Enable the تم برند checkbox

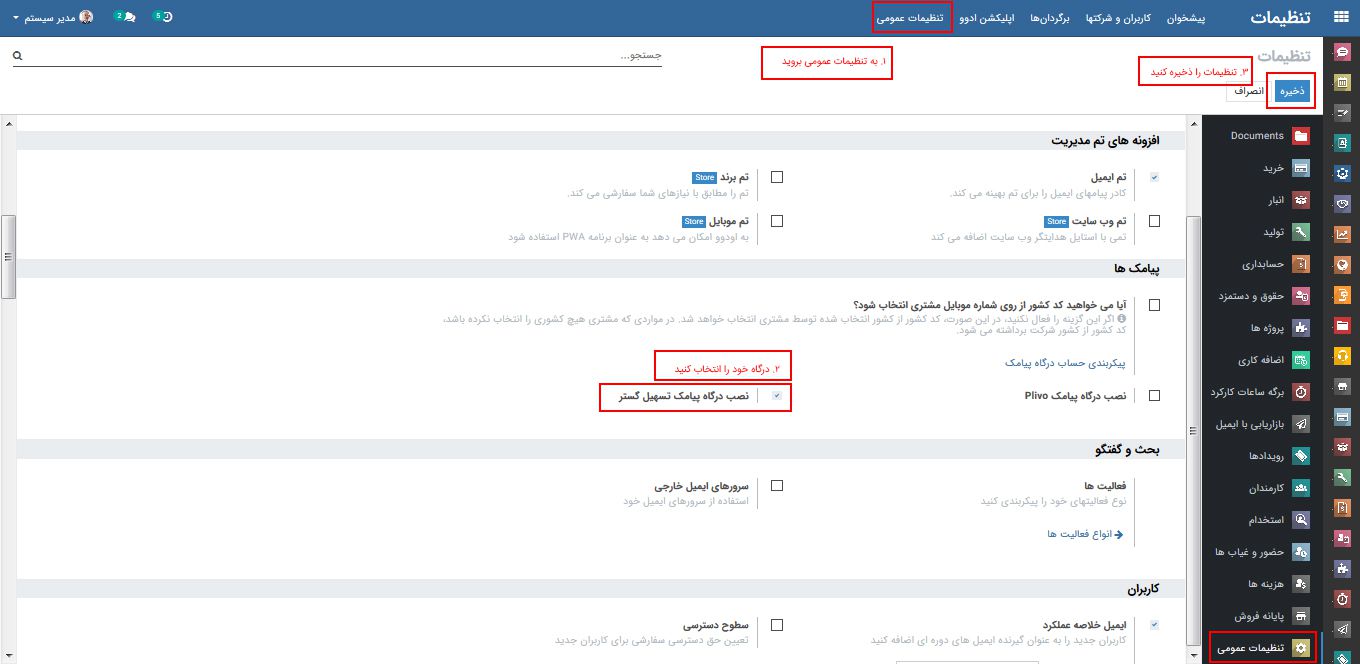tap(777, 177)
